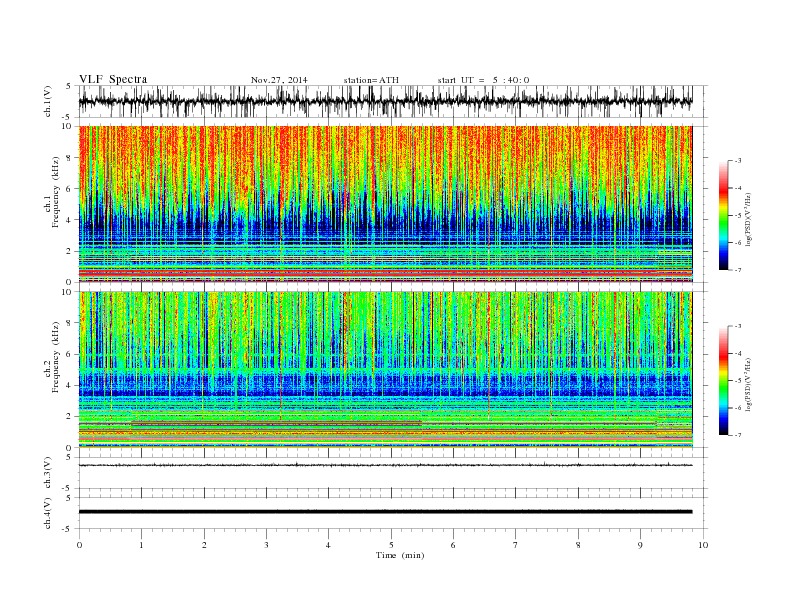Click time axis tick label "6"
Viewport: 792px width, 612px height.
tap(454, 545)
